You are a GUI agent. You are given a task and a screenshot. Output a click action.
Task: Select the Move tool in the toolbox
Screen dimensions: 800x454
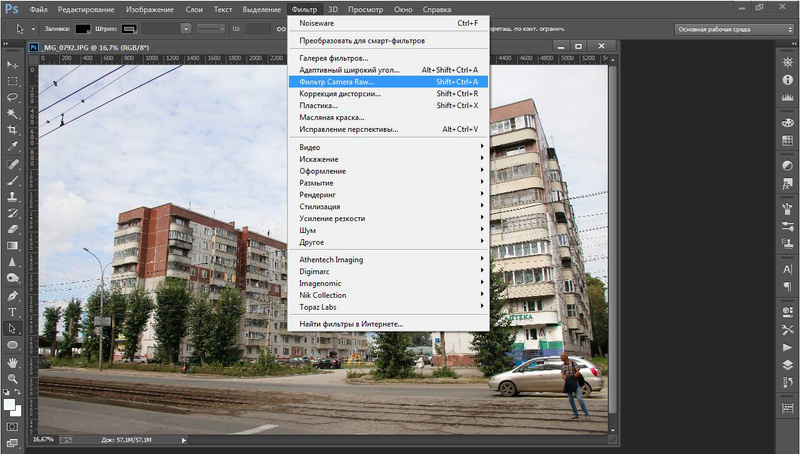13,65
